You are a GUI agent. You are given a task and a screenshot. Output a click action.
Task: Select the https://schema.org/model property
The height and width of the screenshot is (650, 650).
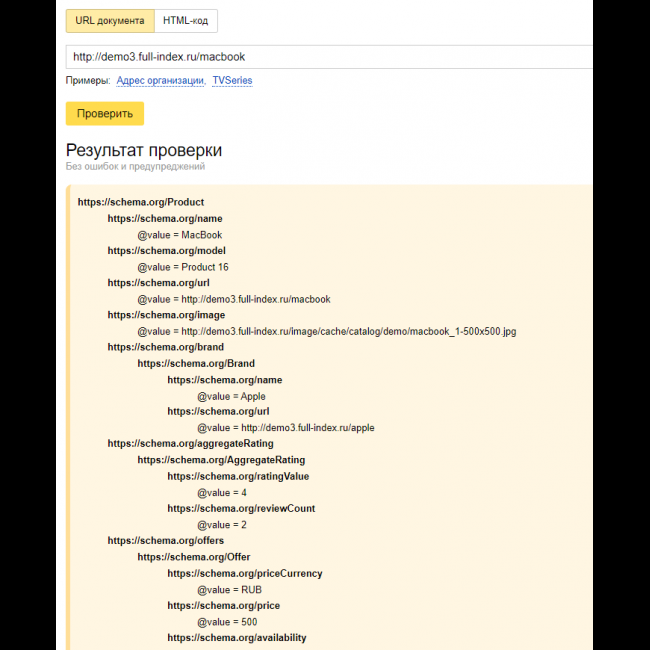[166, 251]
